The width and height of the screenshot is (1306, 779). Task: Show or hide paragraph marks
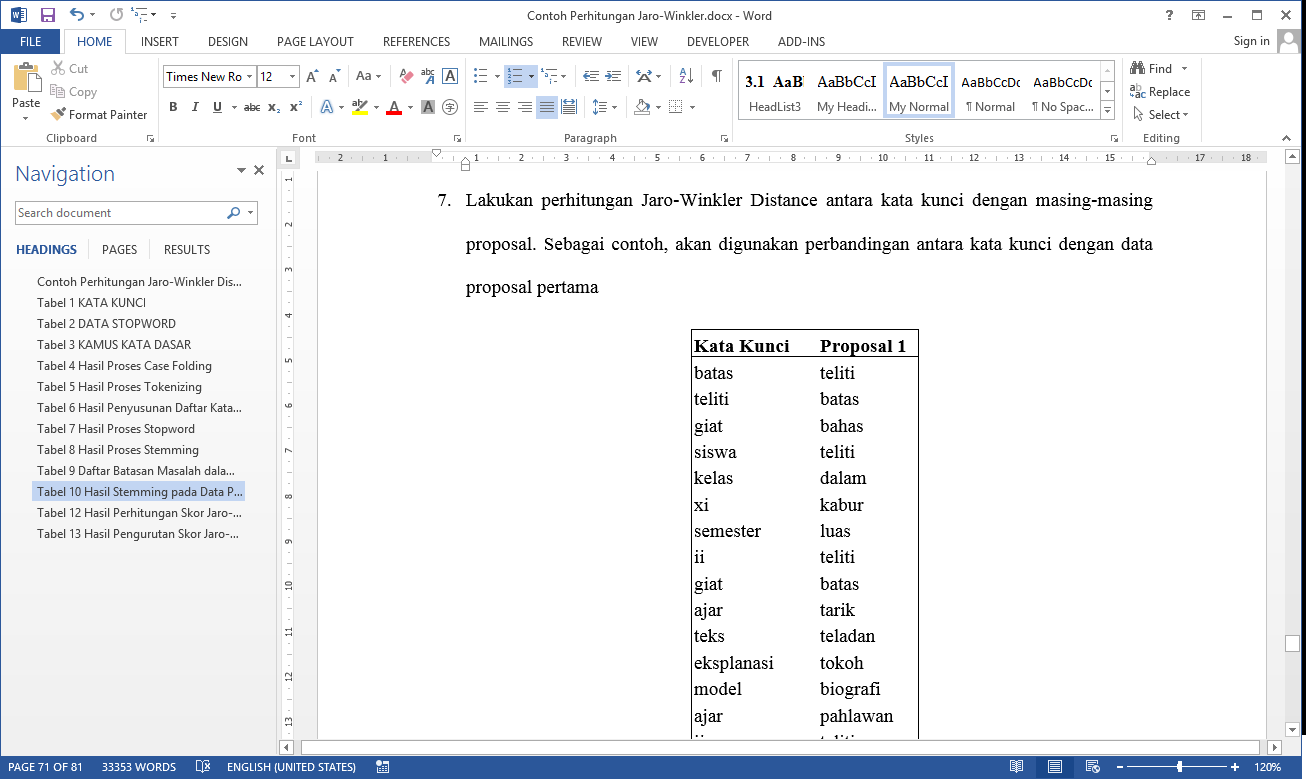point(717,76)
